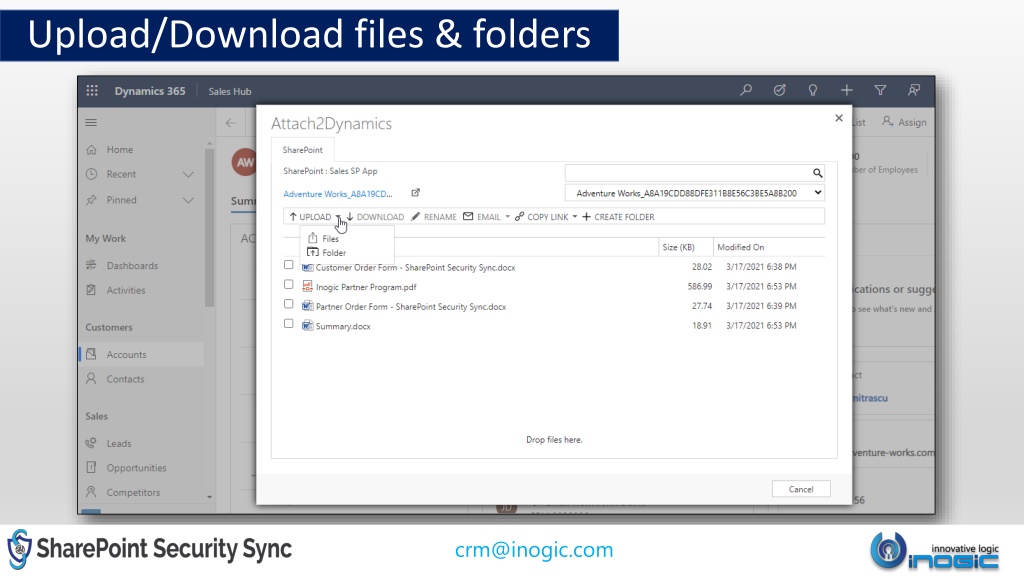
Task: Click the Word icon for Partner Order Form
Action: click(308, 306)
